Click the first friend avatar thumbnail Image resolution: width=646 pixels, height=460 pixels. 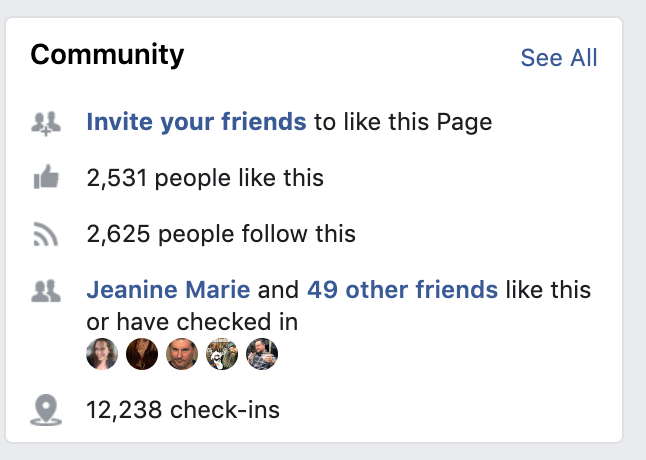click(102, 354)
